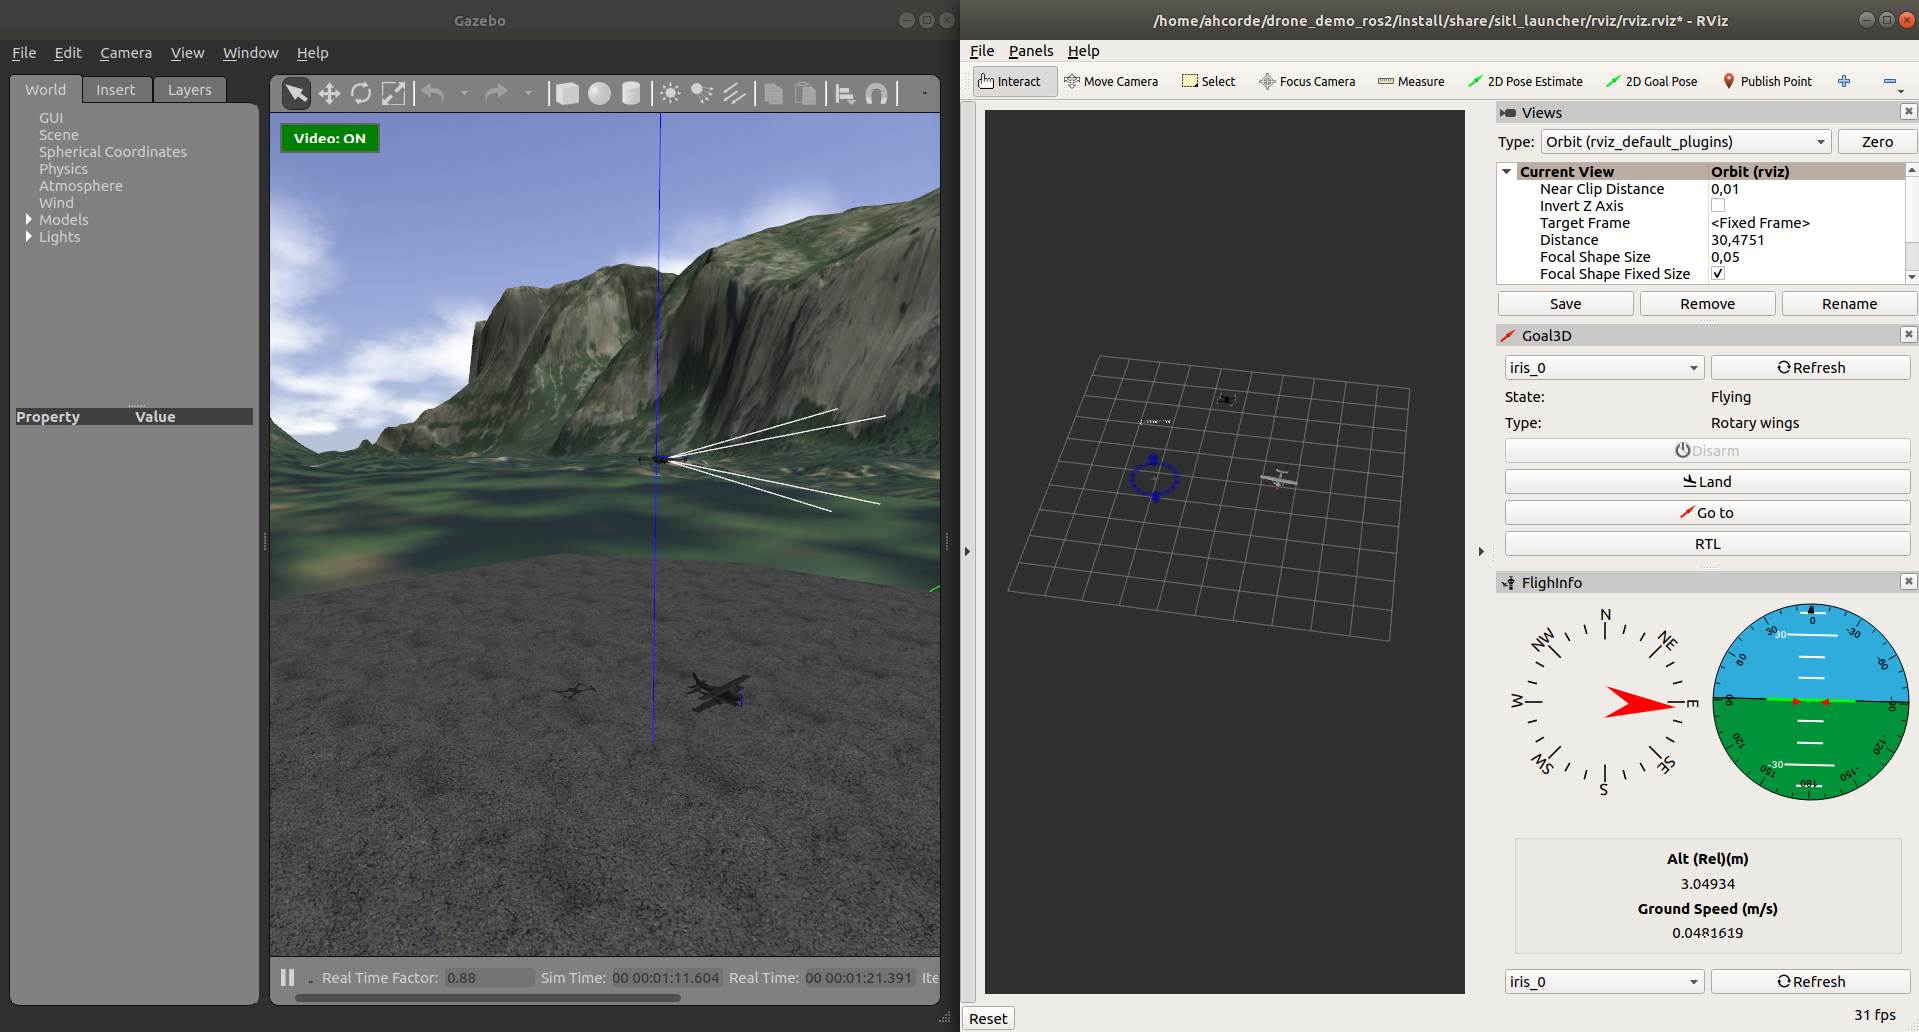Activate the Measure tool in RViz

(1411, 81)
